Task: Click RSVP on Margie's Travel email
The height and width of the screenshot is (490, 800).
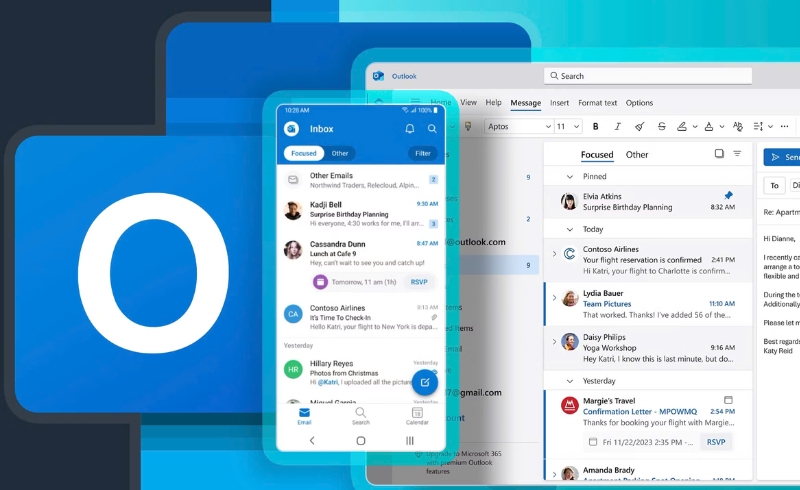Action: click(716, 442)
